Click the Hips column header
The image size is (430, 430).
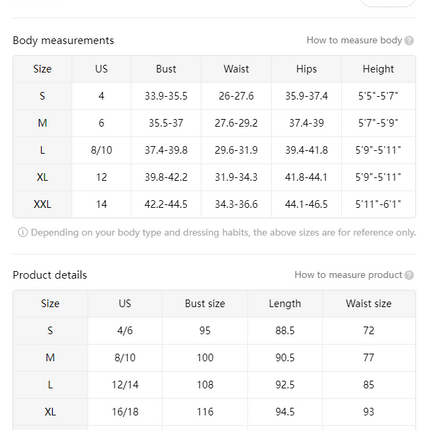pos(306,69)
